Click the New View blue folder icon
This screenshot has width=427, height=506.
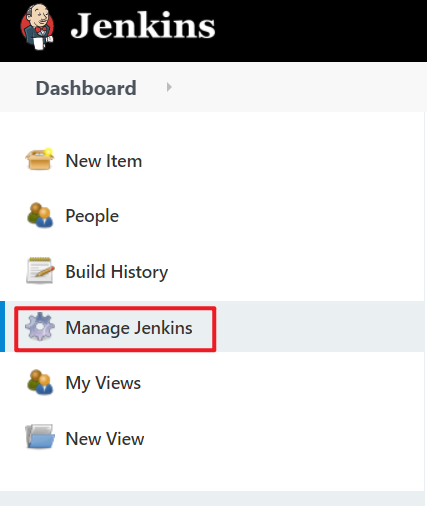click(x=40, y=437)
